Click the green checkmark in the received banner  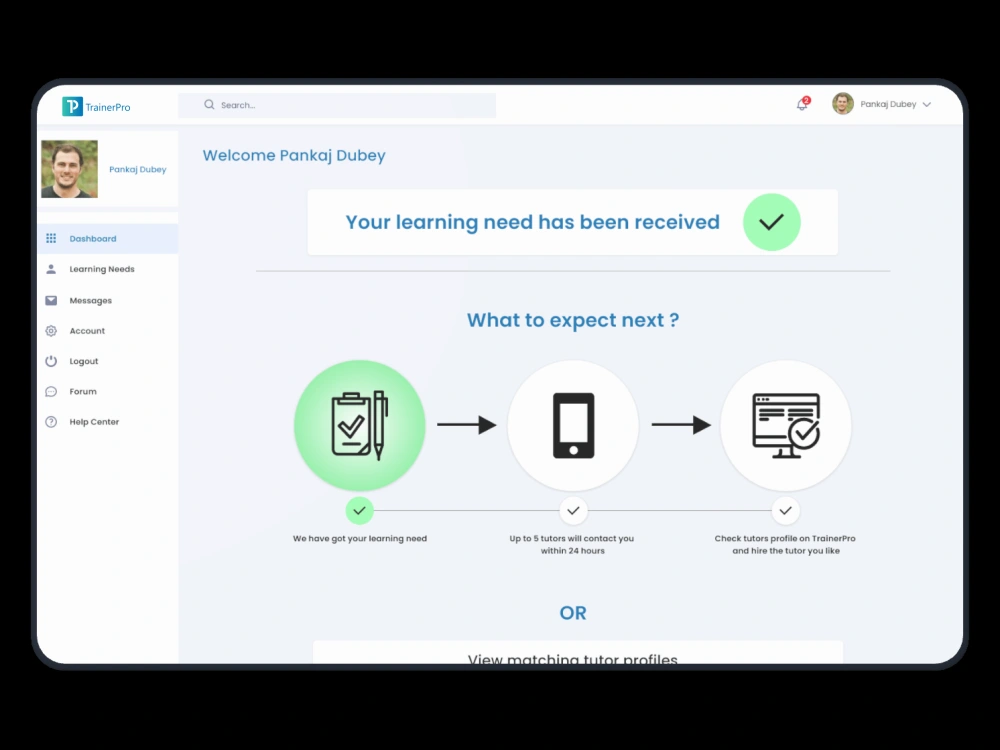pyautogui.click(x=772, y=222)
